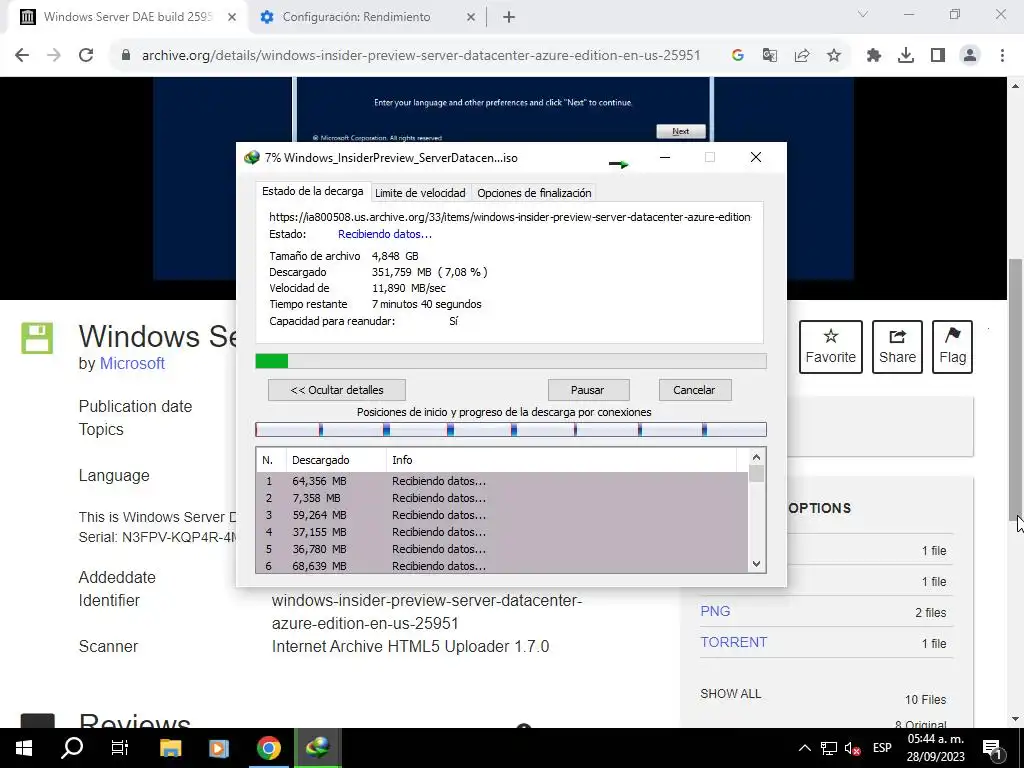Click the green download progress bar

[511, 361]
